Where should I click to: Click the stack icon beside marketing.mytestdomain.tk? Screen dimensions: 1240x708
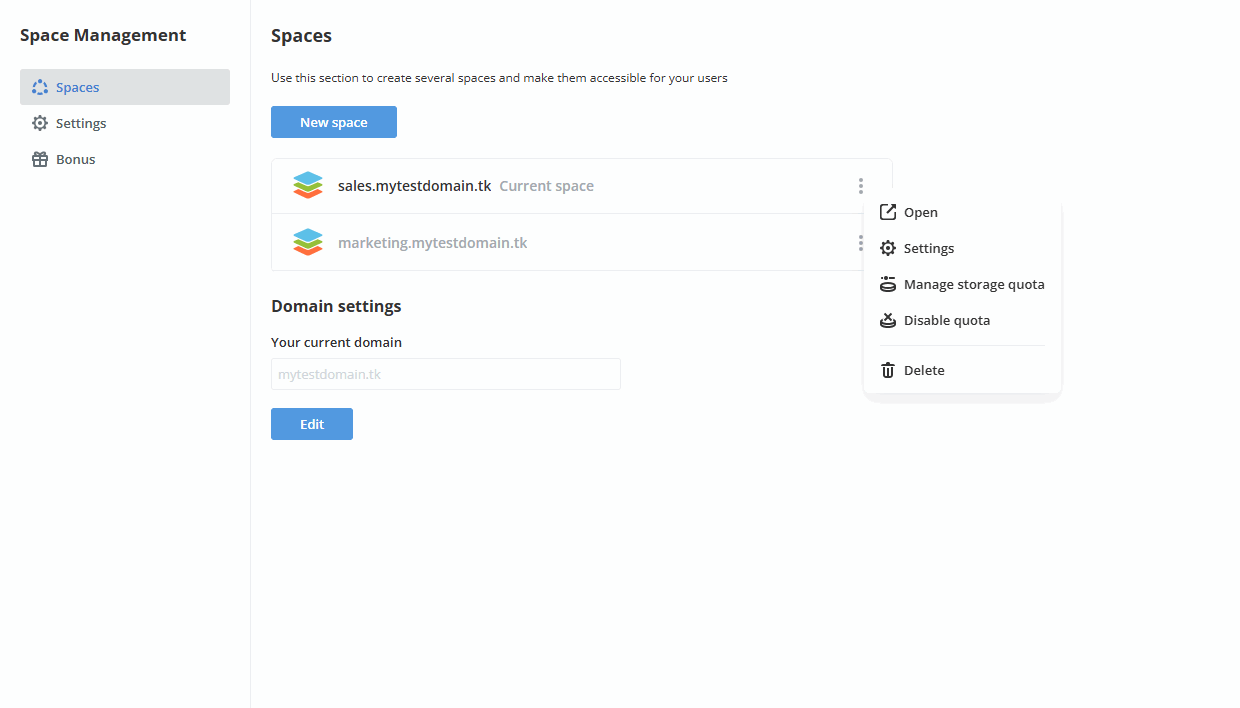coord(308,242)
